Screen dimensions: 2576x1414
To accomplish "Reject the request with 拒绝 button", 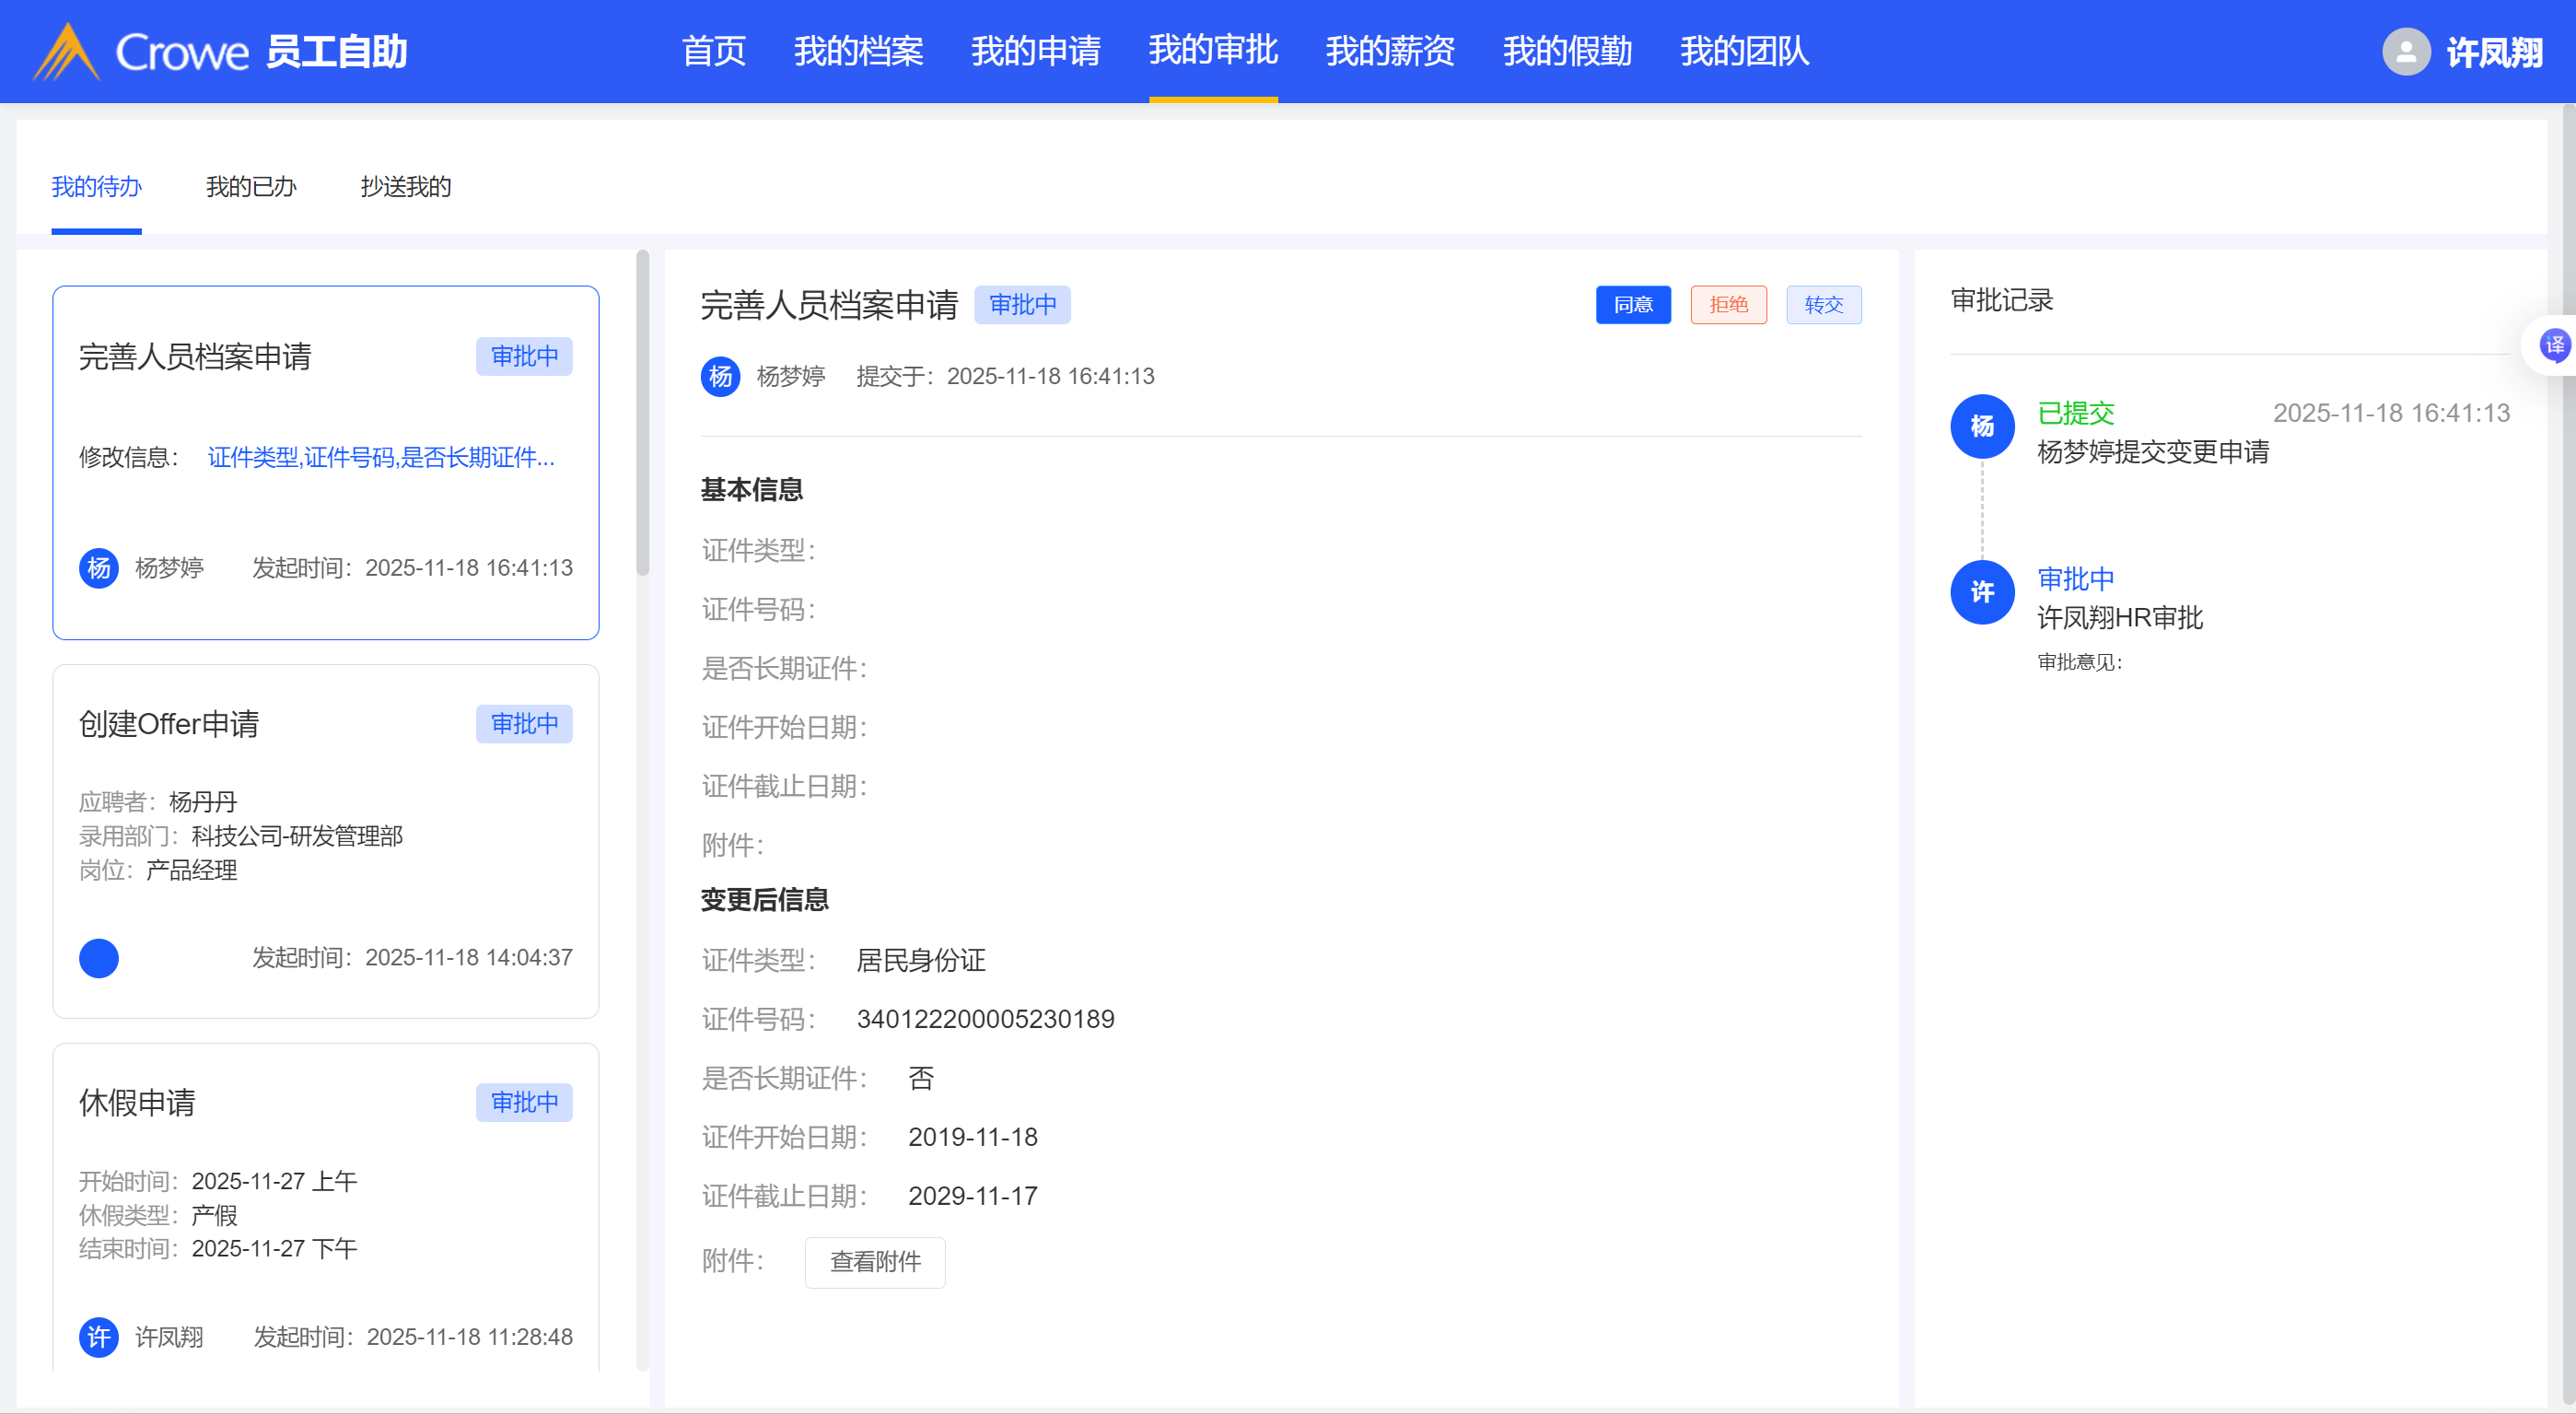I will pyautogui.click(x=1728, y=305).
